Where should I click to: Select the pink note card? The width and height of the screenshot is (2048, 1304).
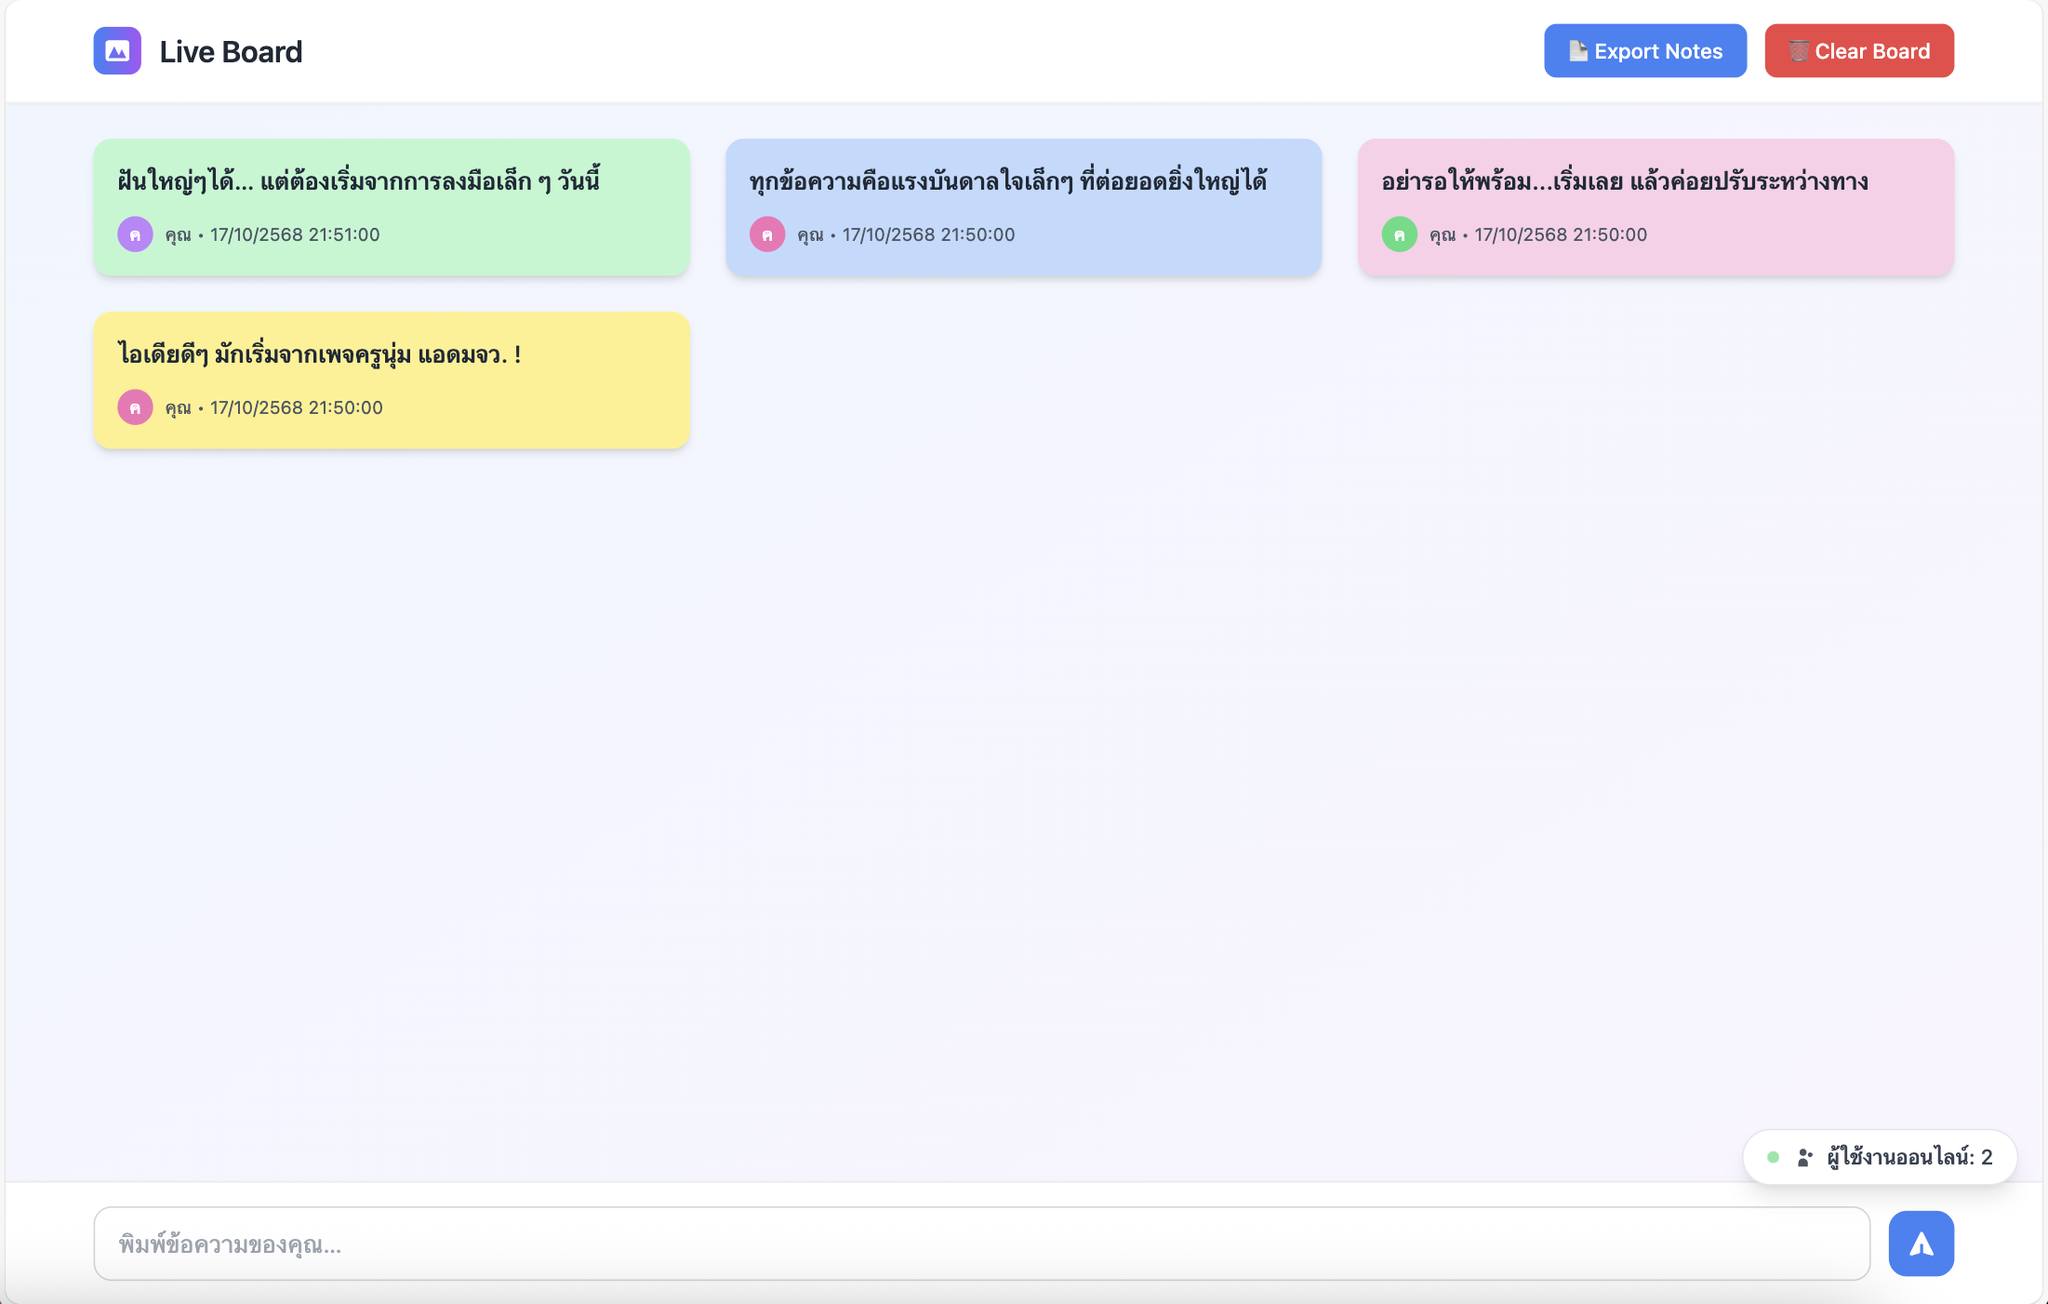point(1656,207)
